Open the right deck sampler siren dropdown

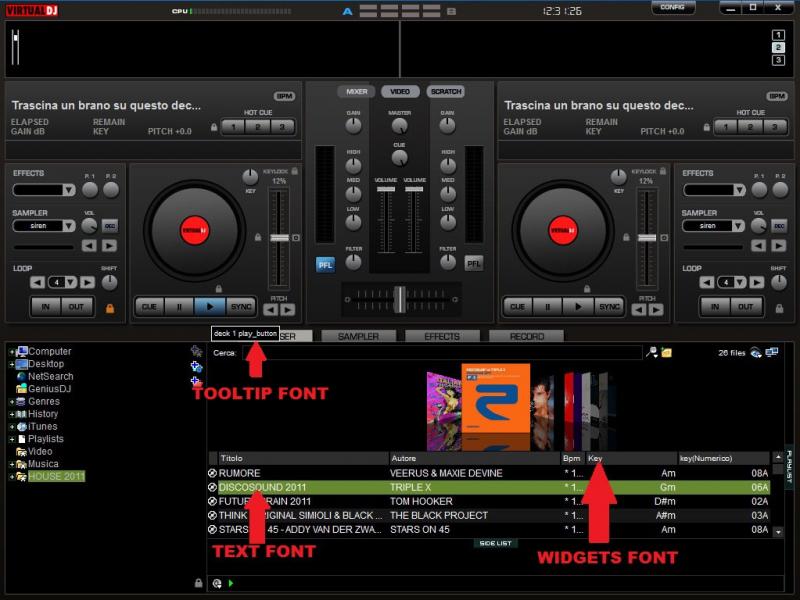point(738,226)
